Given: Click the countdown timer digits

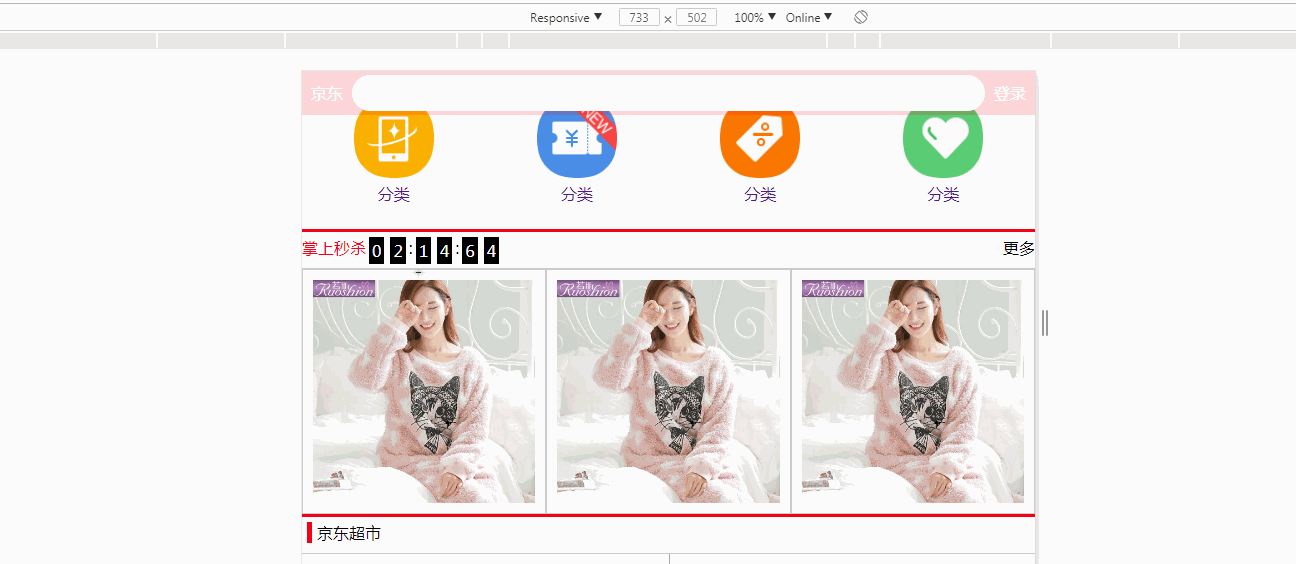Looking at the screenshot, I should pos(434,251).
